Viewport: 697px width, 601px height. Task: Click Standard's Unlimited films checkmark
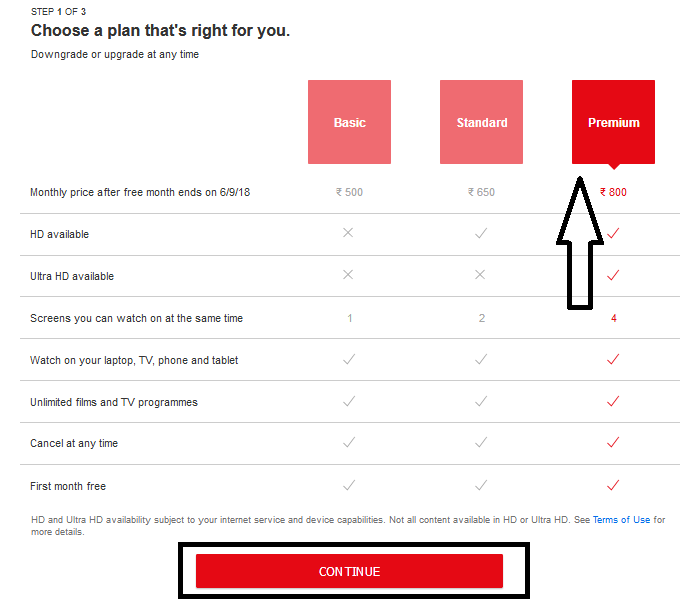481,401
